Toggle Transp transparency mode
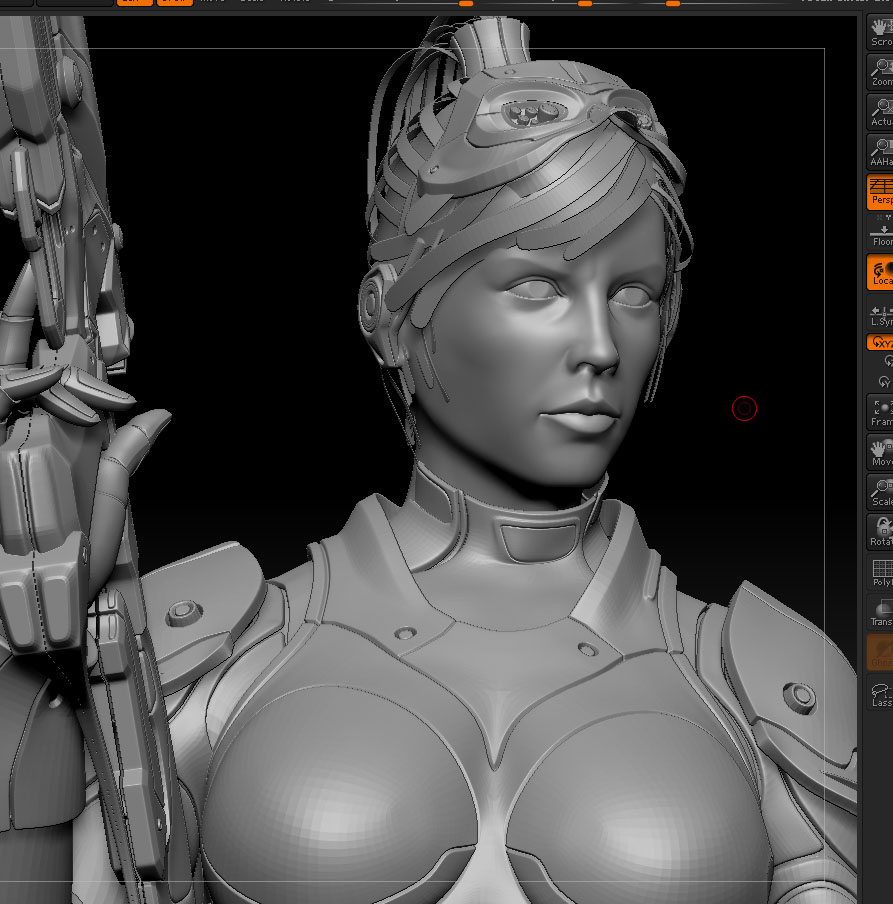Screen dimensions: 893x904 coord(880,612)
